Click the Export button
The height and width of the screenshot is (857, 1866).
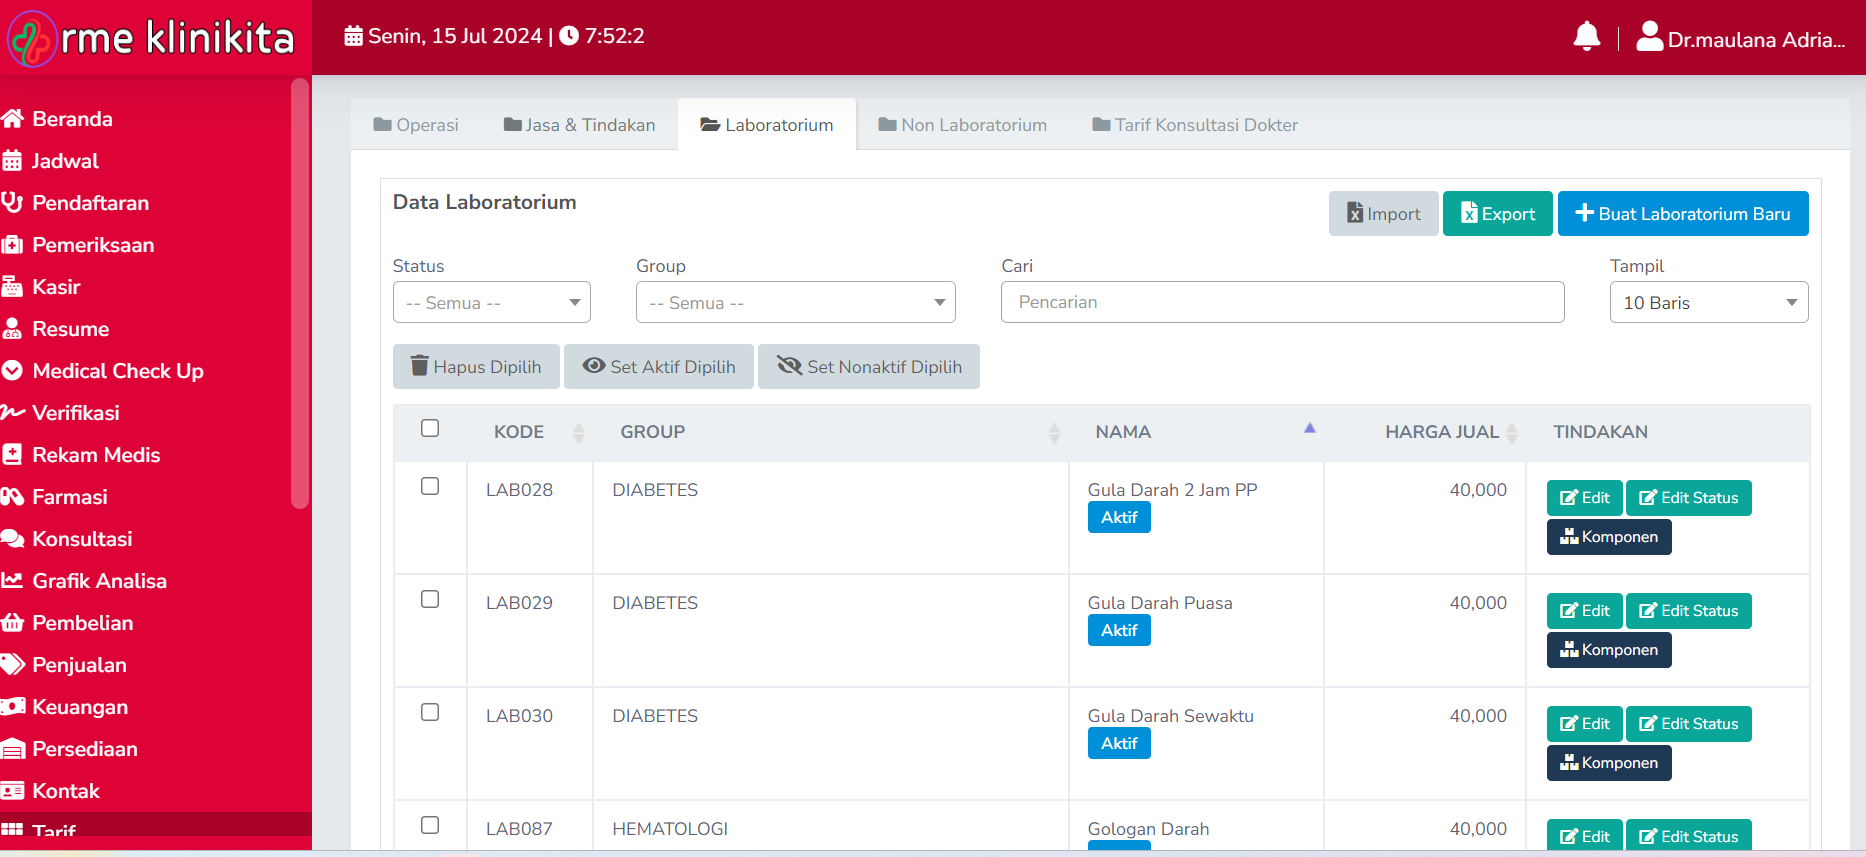(x=1497, y=214)
